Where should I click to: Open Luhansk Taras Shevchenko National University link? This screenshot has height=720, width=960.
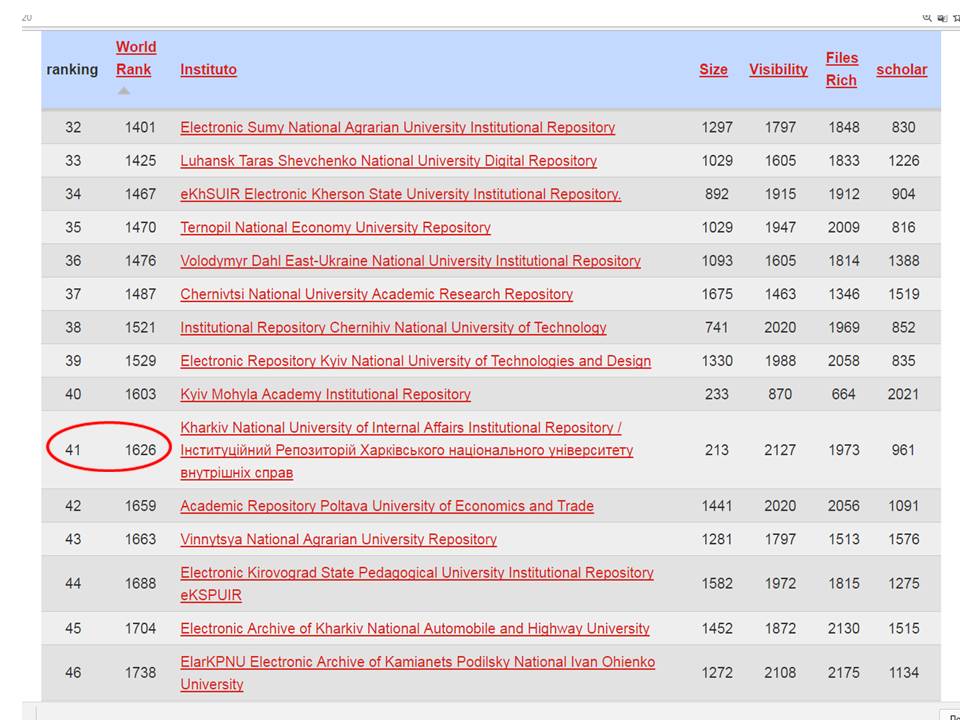click(x=388, y=161)
